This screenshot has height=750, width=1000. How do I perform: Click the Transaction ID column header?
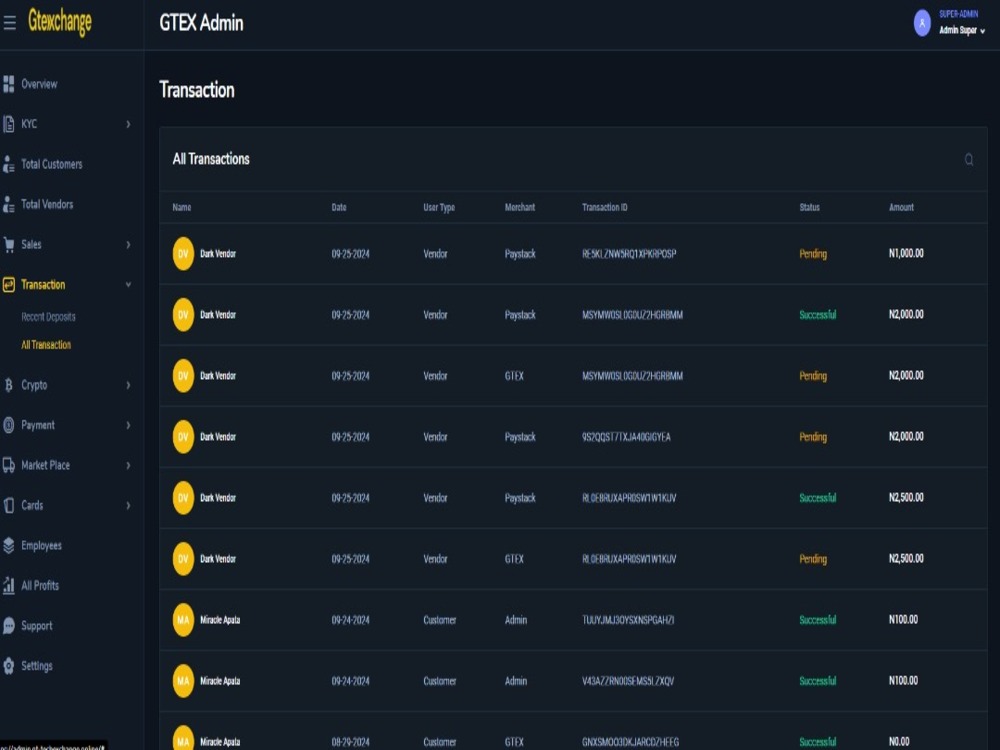point(605,207)
